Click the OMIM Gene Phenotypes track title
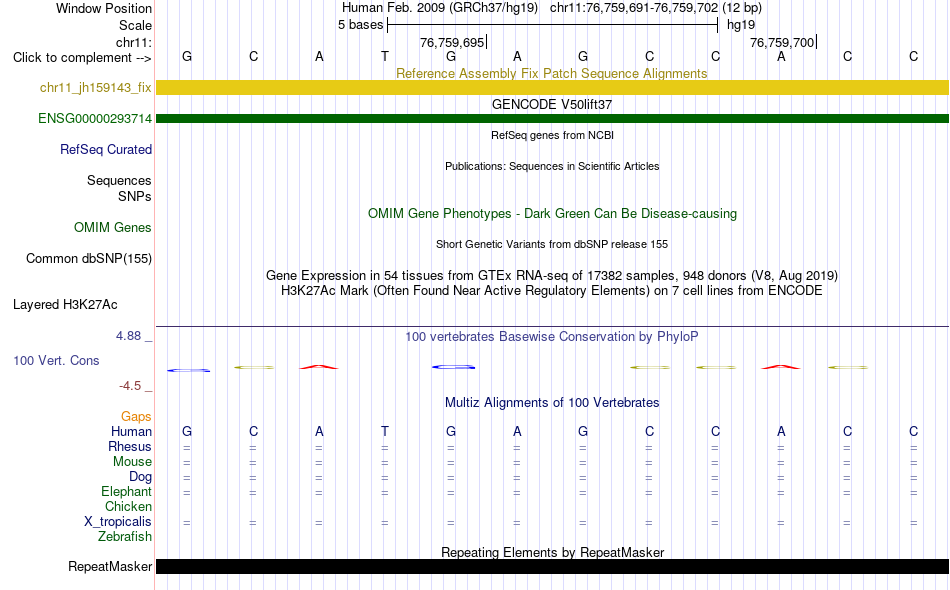 point(552,213)
